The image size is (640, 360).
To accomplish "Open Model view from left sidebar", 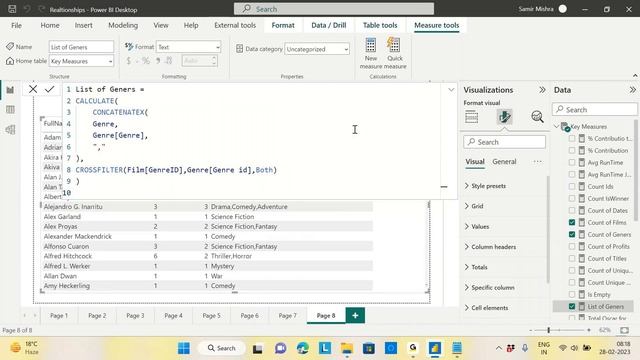I will (10, 129).
